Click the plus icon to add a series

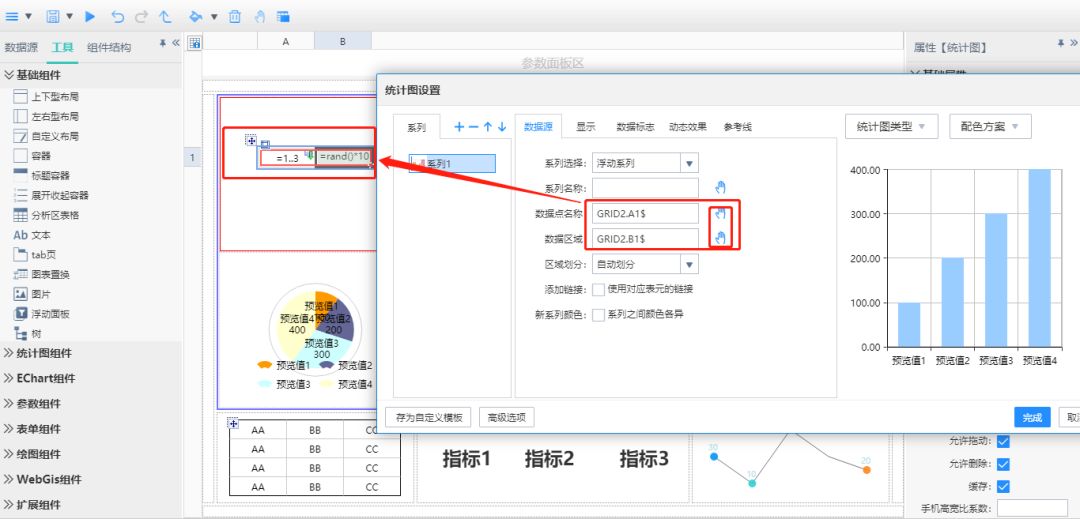(x=459, y=127)
